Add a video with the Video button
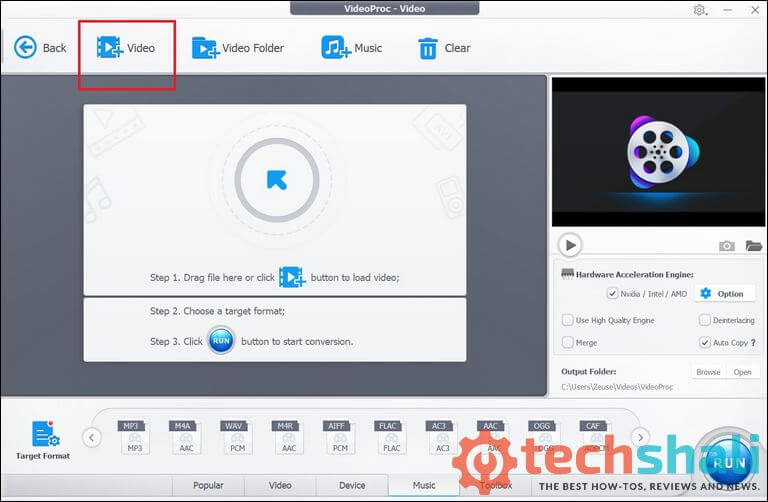This screenshot has height=502, width=768. pyautogui.click(x=126, y=48)
